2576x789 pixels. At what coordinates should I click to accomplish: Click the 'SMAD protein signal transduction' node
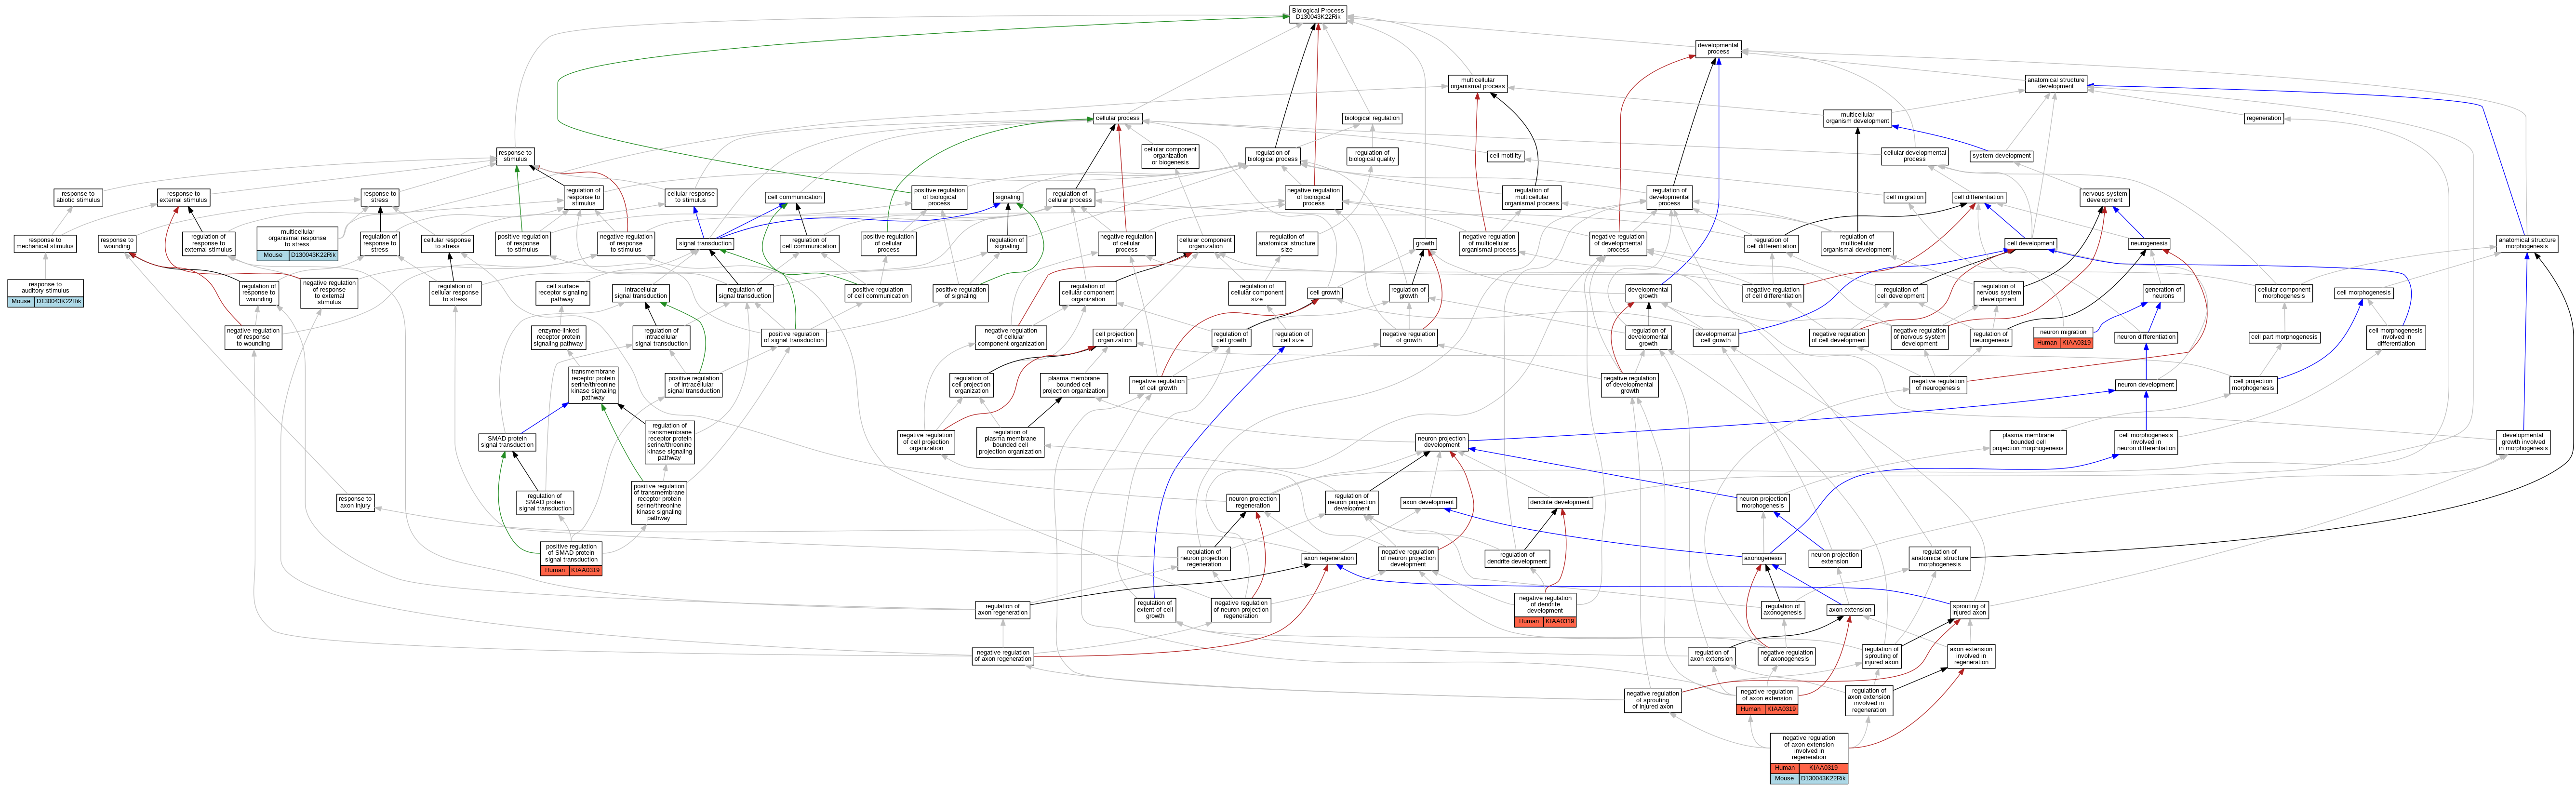(x=507, y=442)
